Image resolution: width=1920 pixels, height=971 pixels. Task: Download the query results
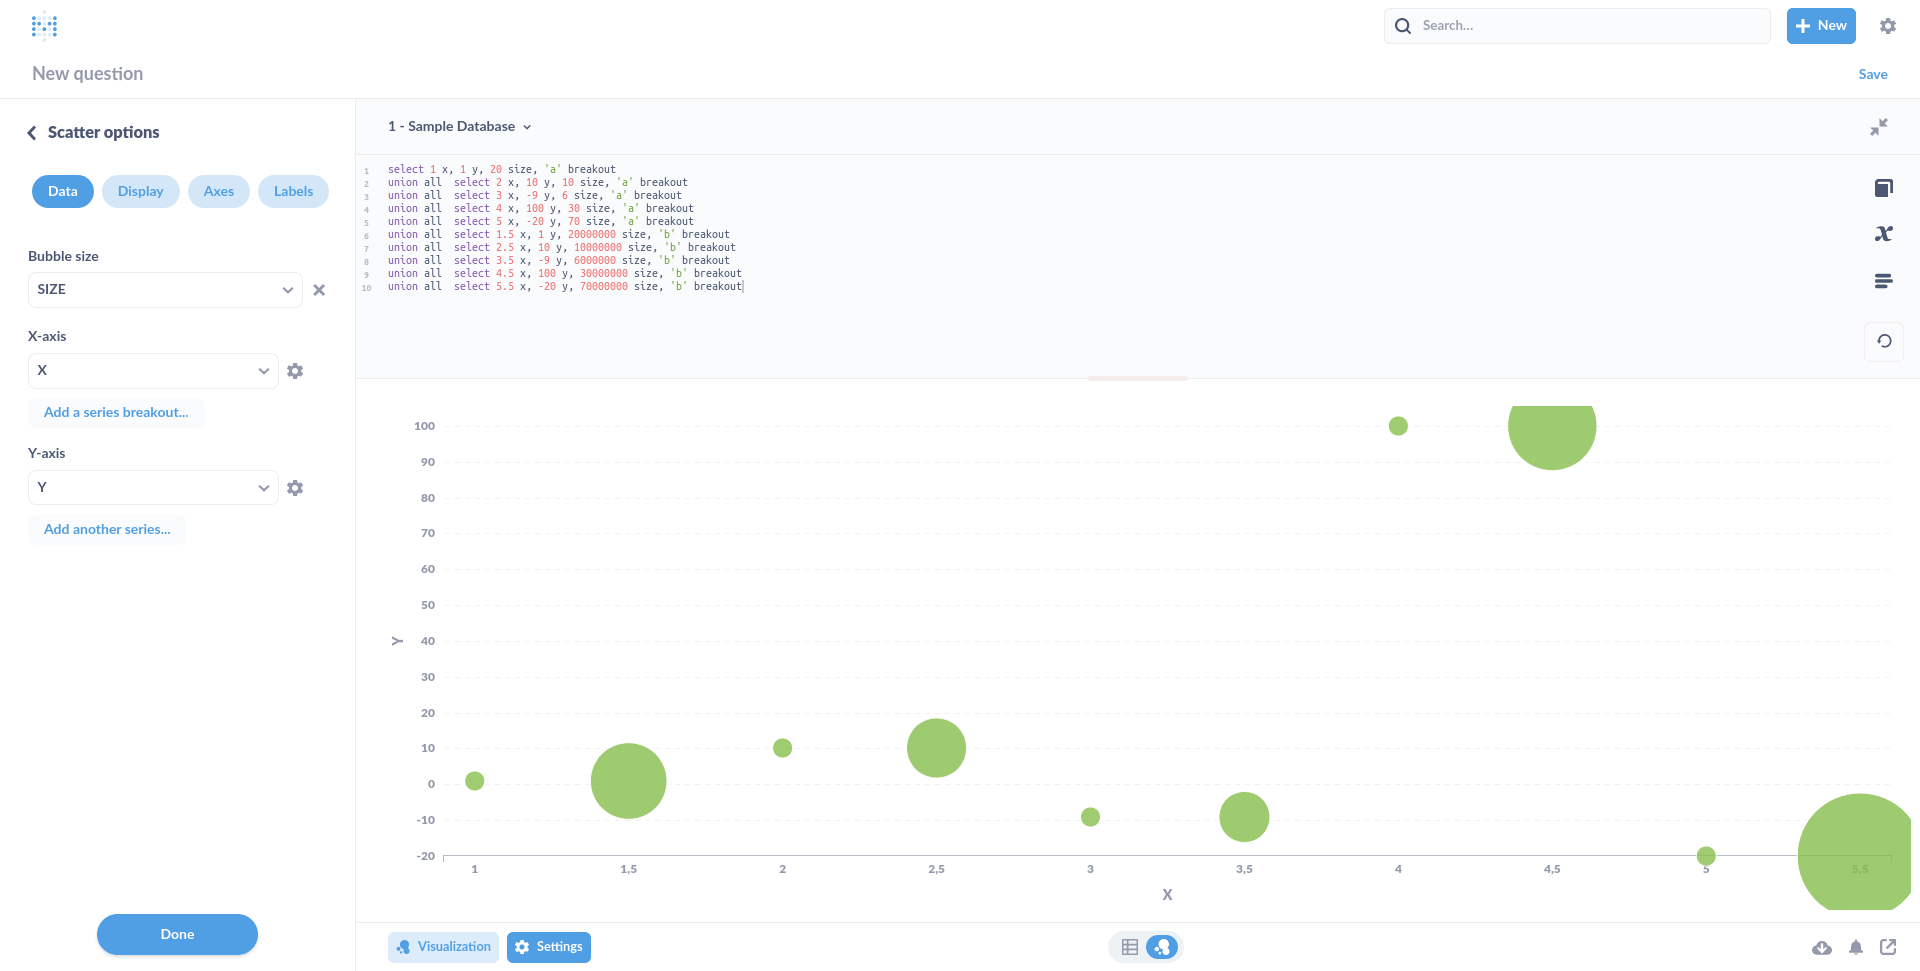(1823, 947)
